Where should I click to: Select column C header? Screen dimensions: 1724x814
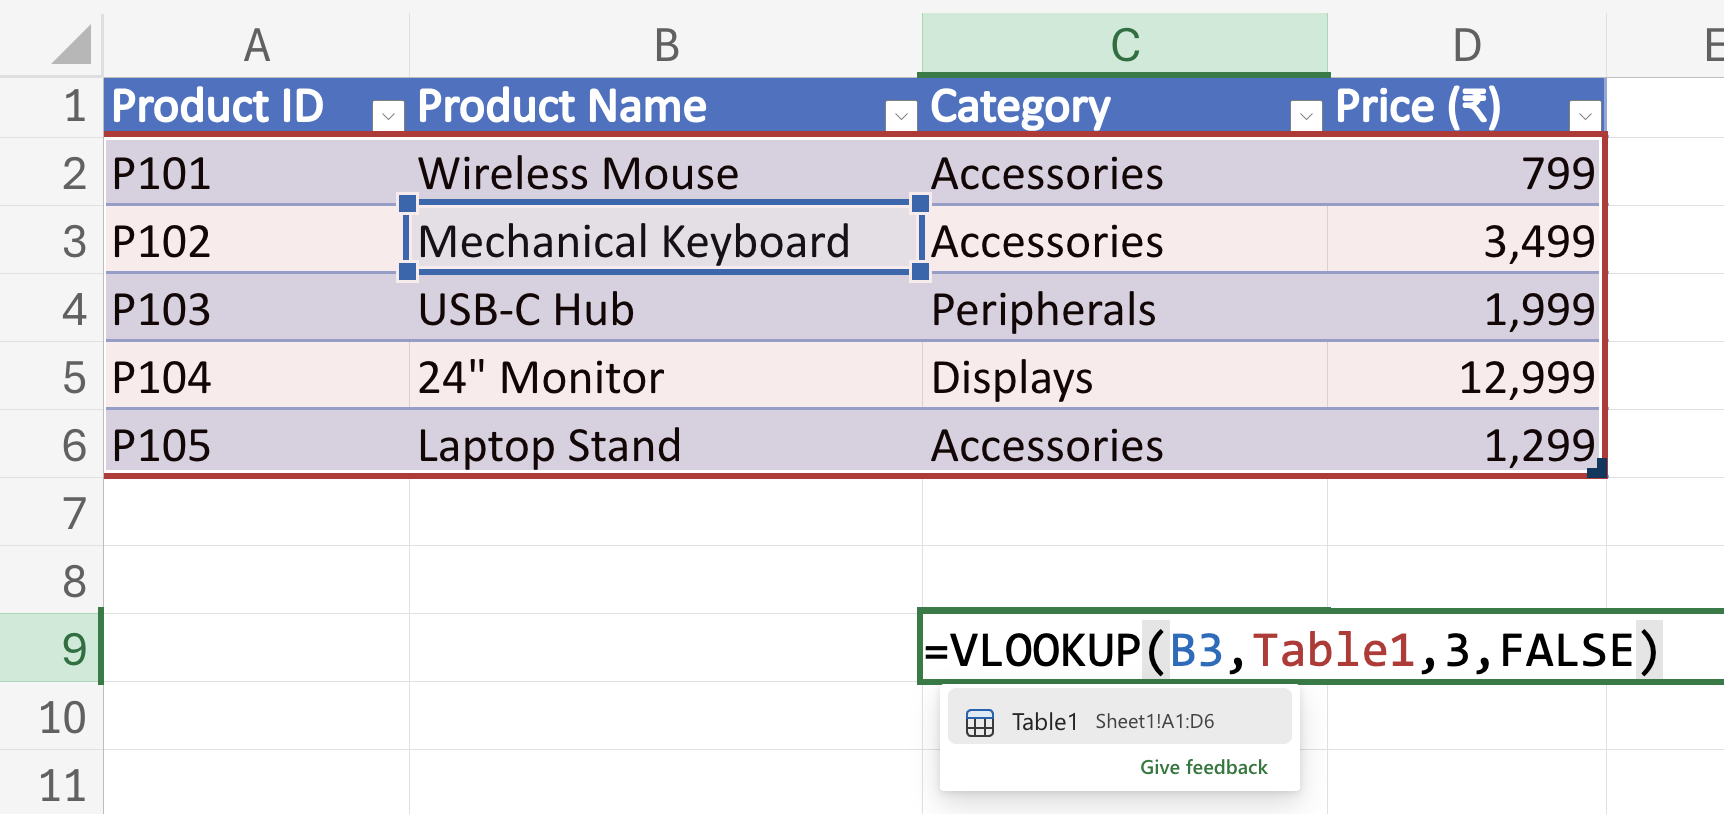tap(1125, 45)
